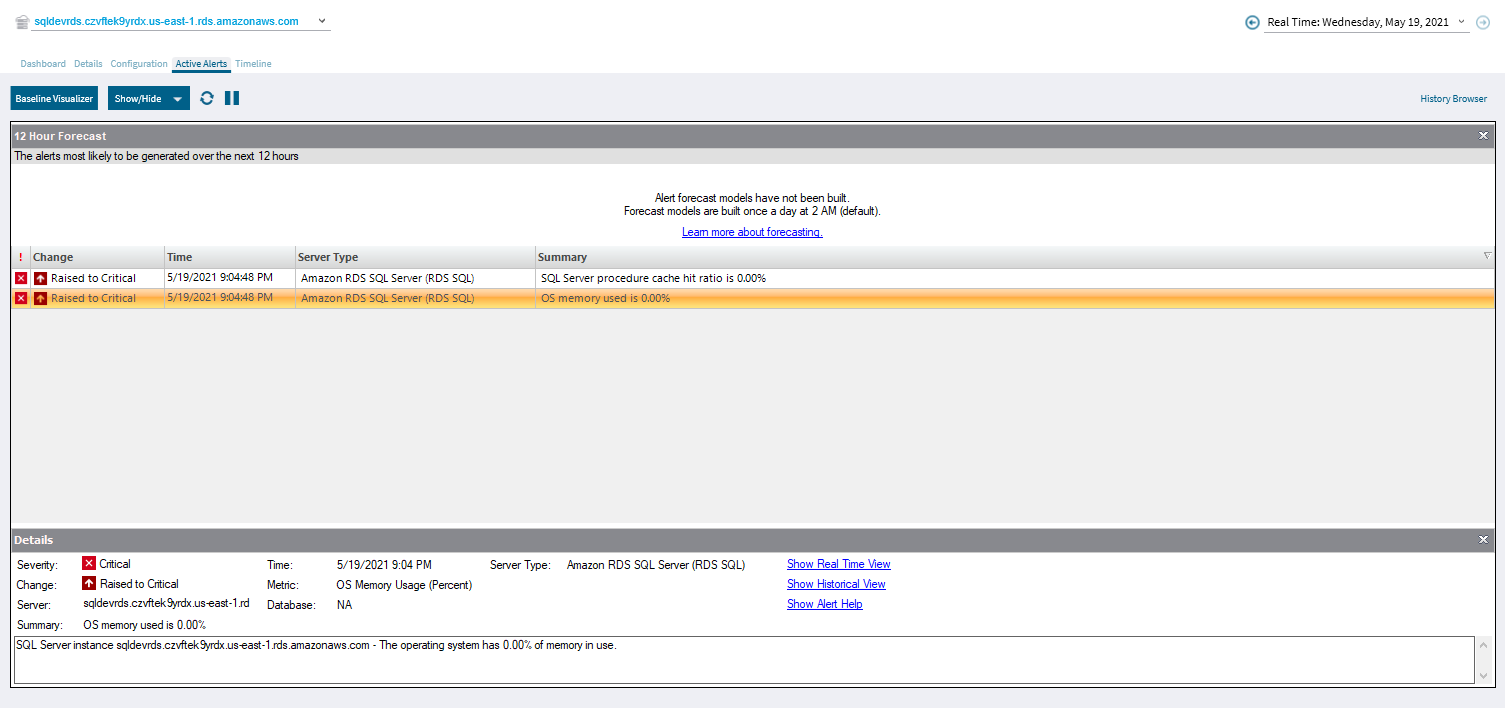The width and height of the screenshot is (1505, 708).
Task: Switch to the Timeline tab
Action: pyautogui.click(x=253, y=64)
